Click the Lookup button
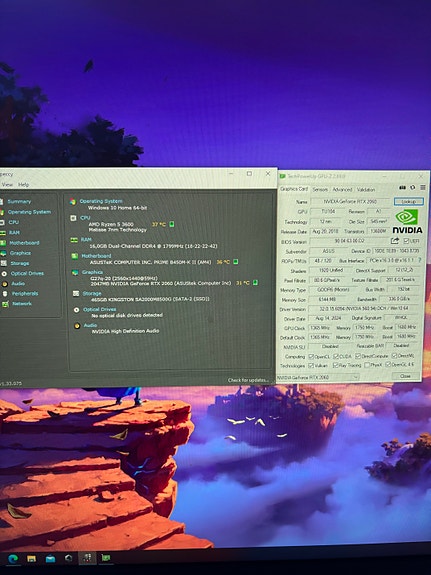 [x=409, y=201]
